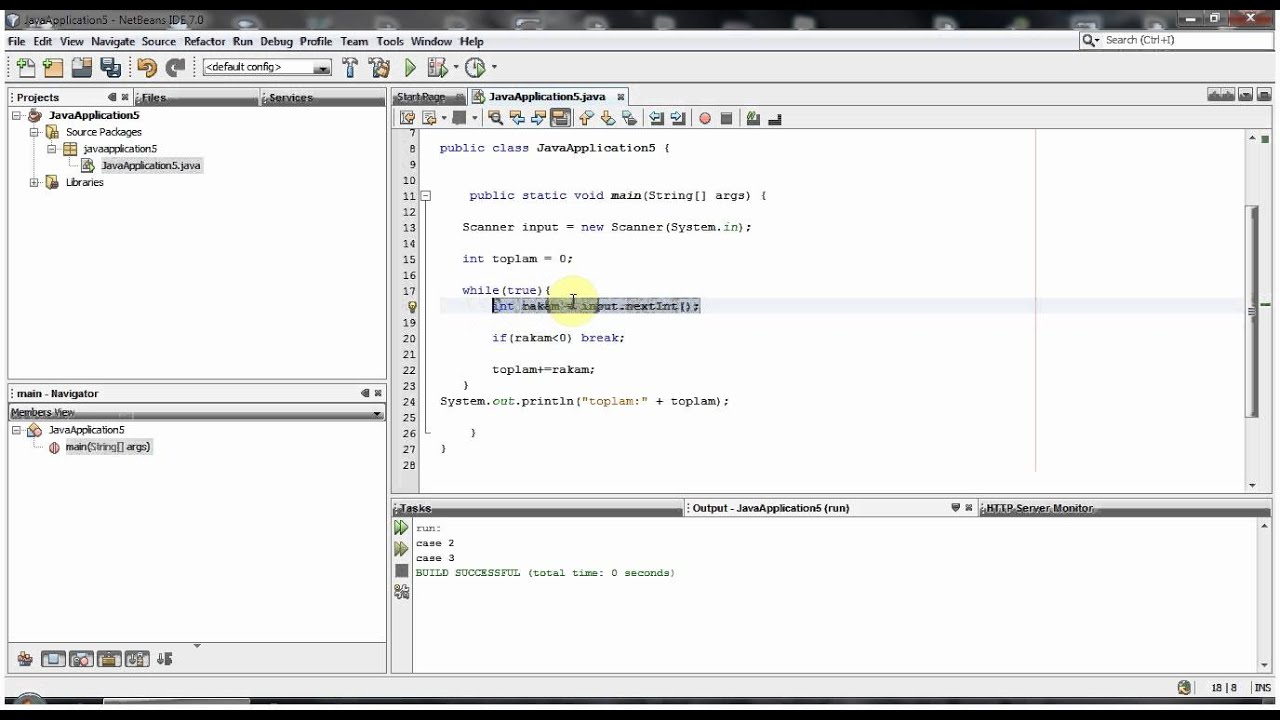Build the main project with hammer icon
The width and height of the screenshot is (1280, 720).
click(350, 67)
